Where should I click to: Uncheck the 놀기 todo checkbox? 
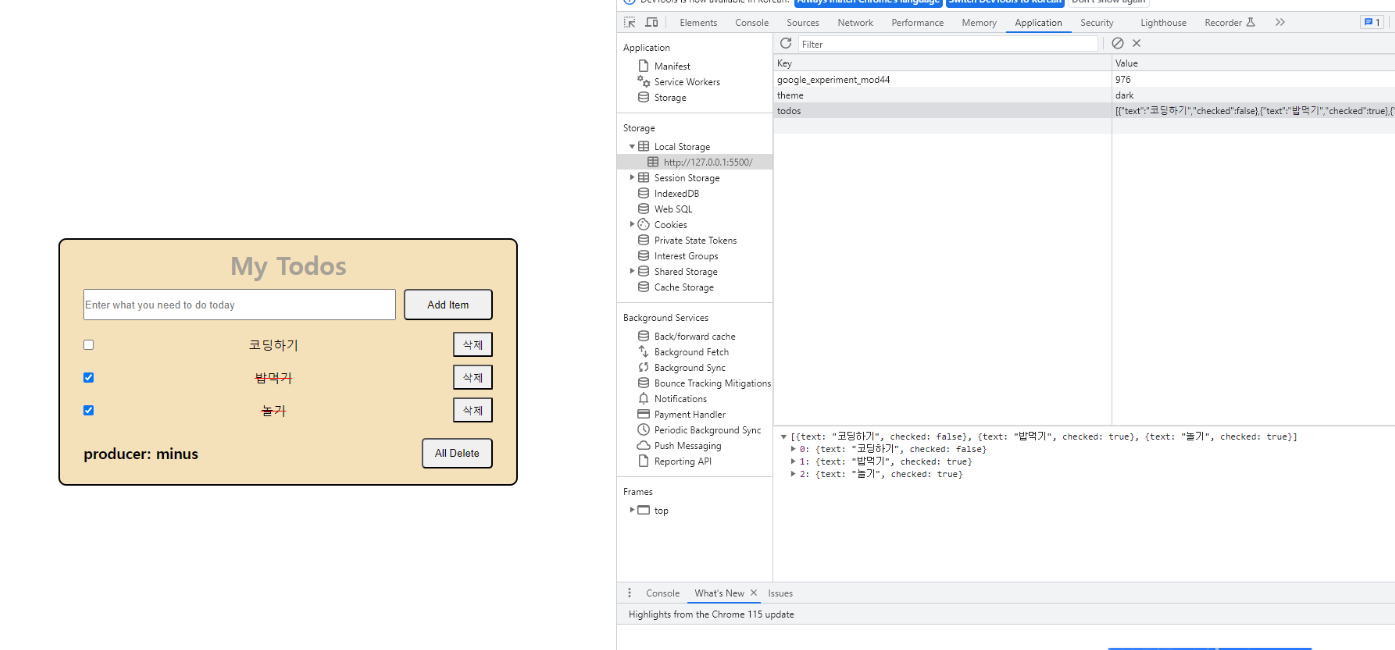point(88,410)
